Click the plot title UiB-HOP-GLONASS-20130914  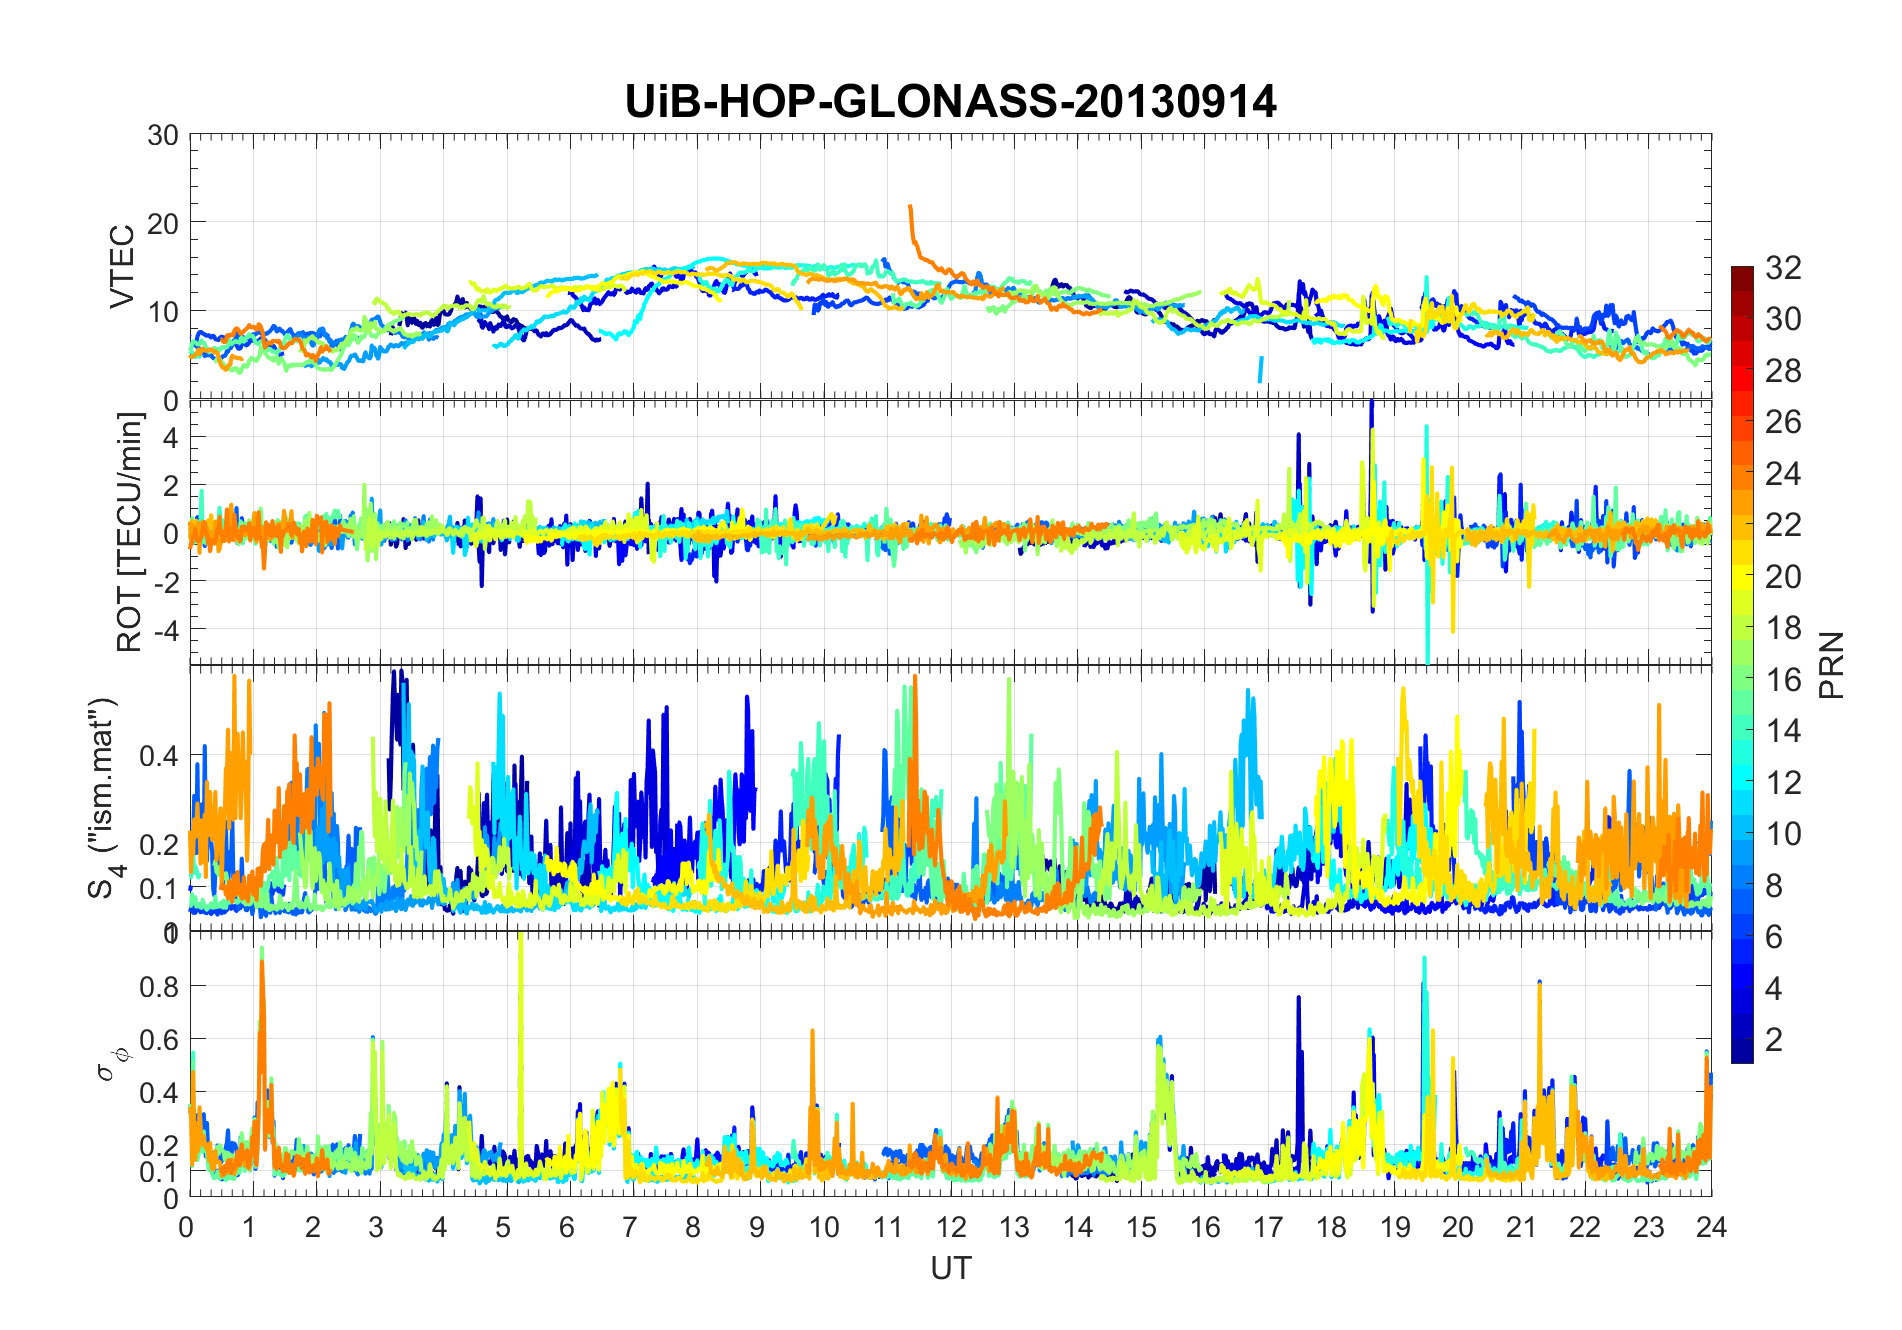click(x=950, y=101)
